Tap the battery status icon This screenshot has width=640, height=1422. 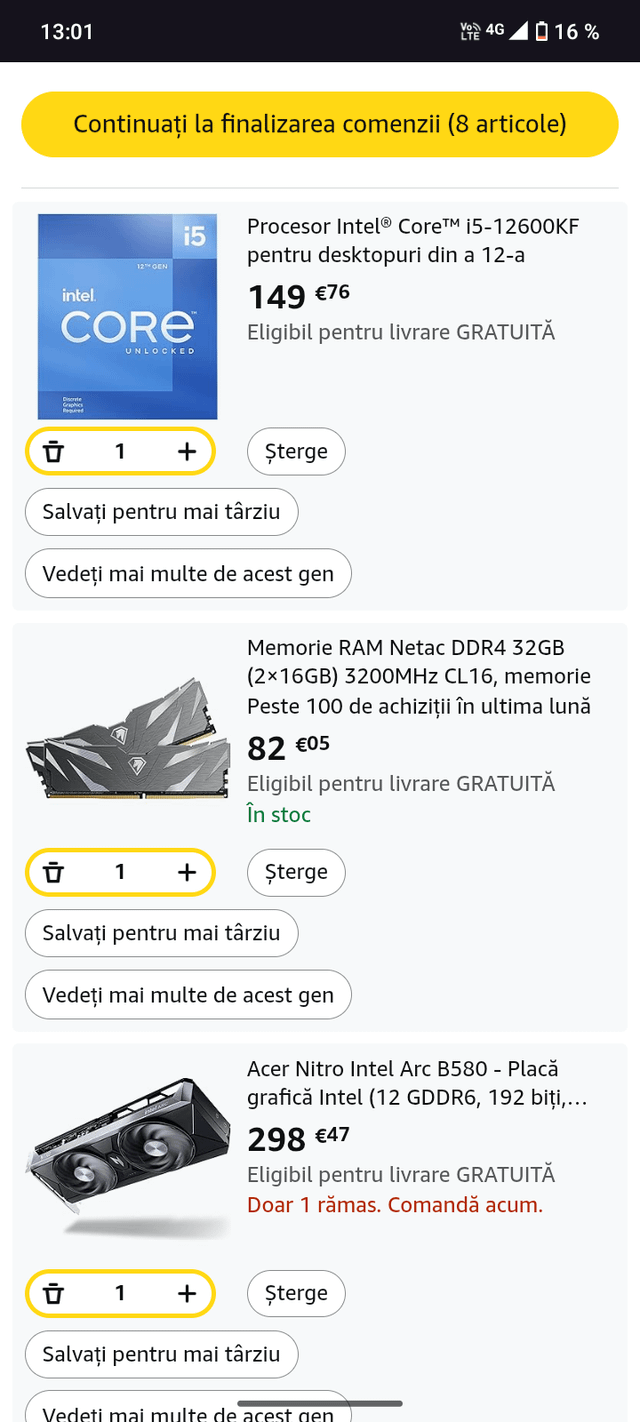tap(541, 32)
